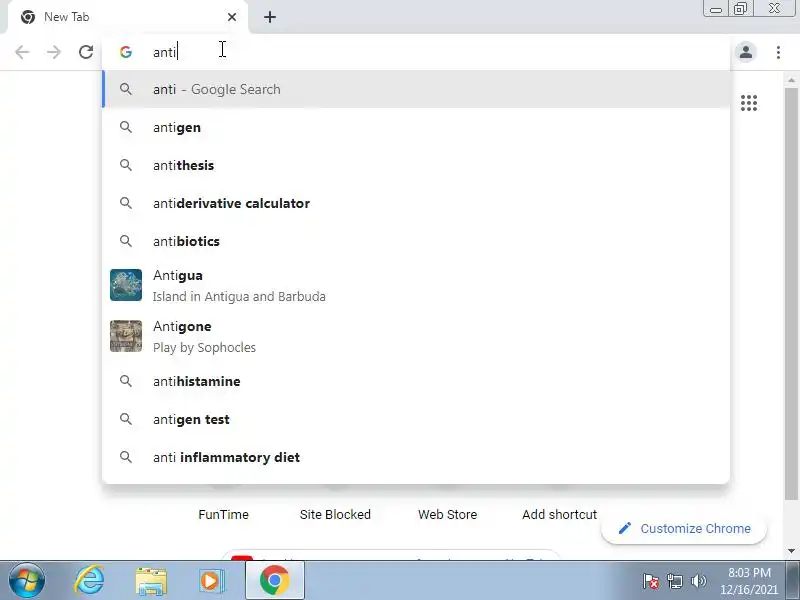Click the browser back arrow
This screenshot has height=600, width=800.
pyautogui.click(x=22, y=52)
